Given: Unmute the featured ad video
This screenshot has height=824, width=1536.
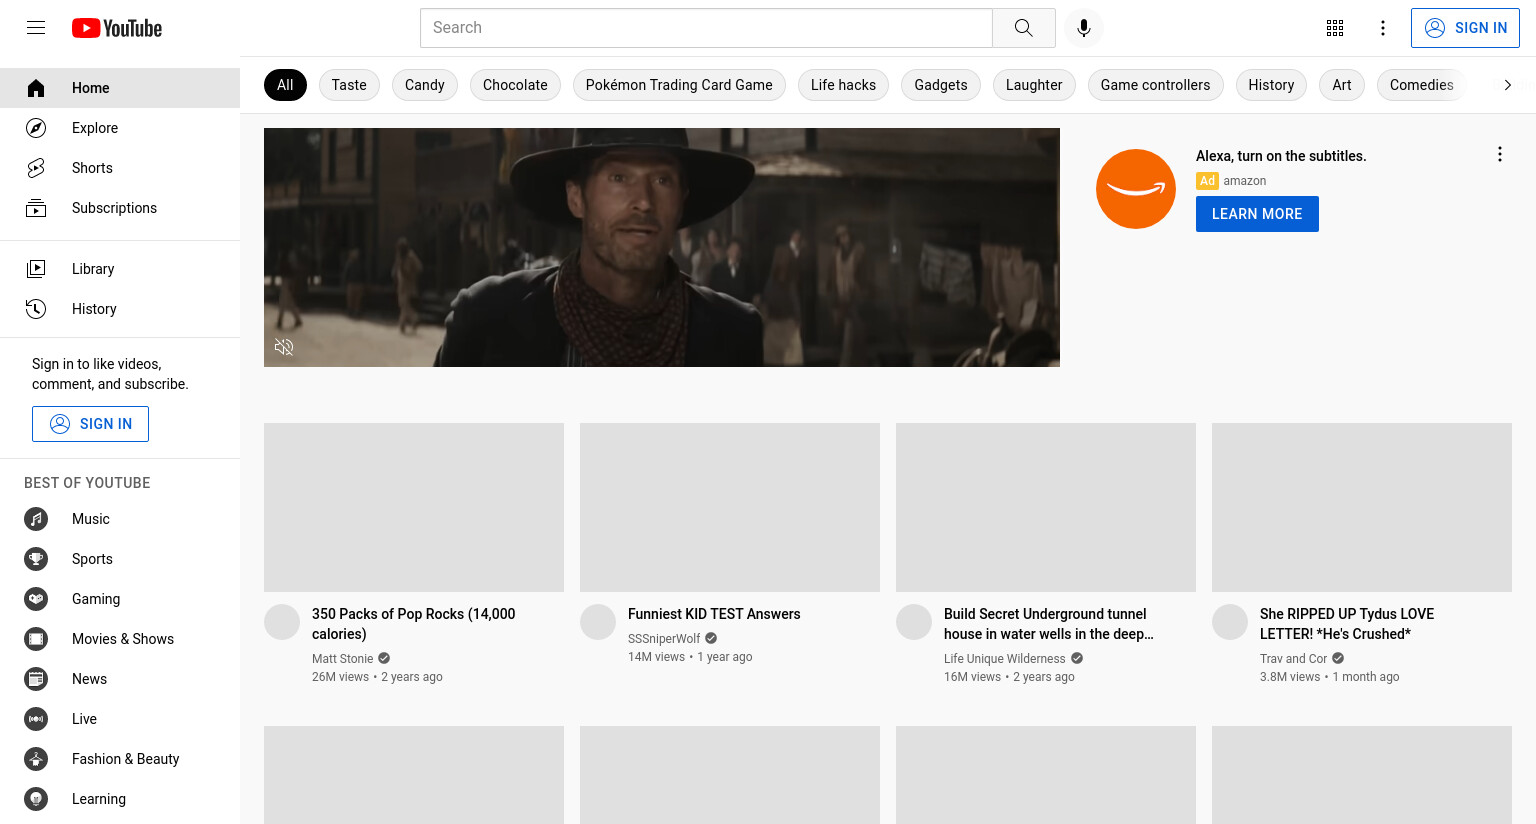Looking at the screenshot, I should [x=284, y=347].
